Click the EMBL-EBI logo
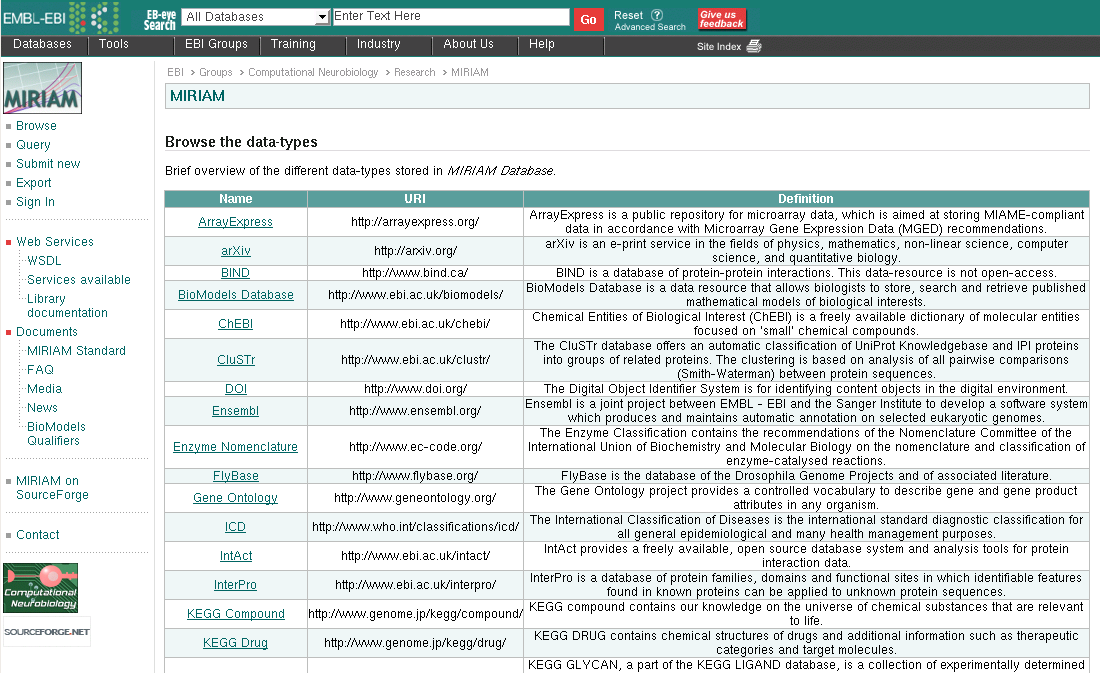 point(60,18)
